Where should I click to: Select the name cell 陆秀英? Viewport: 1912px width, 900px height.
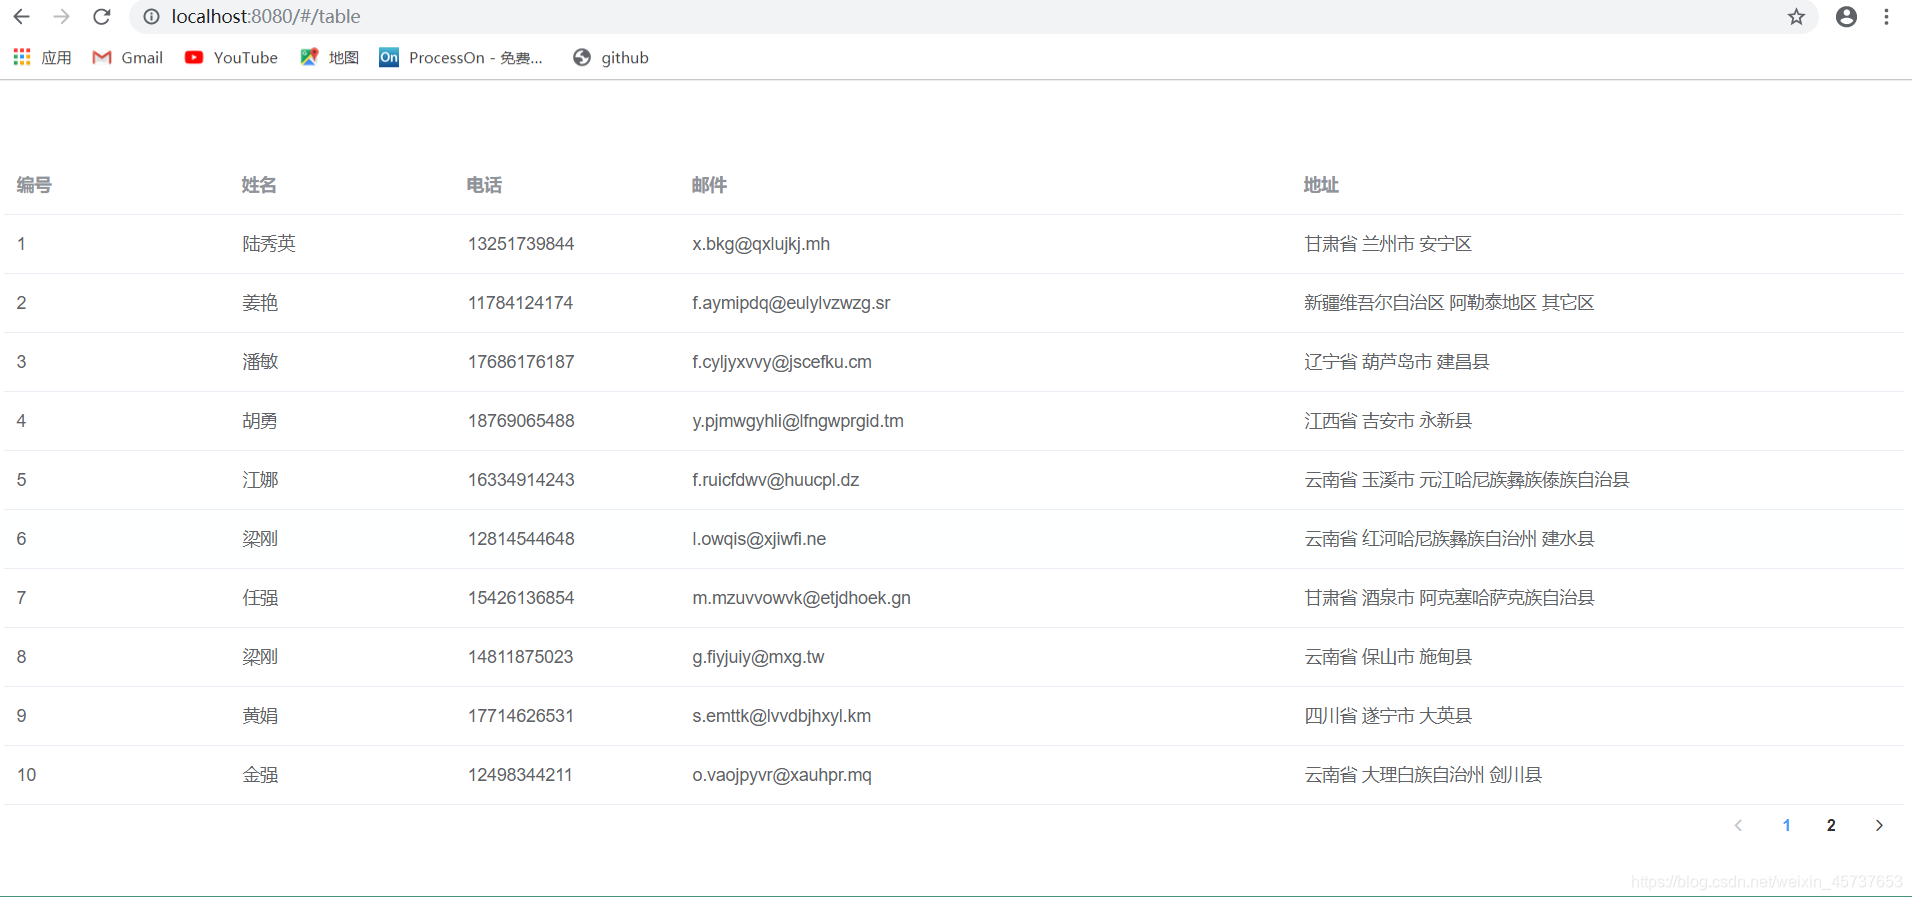[x=269, y=244]
